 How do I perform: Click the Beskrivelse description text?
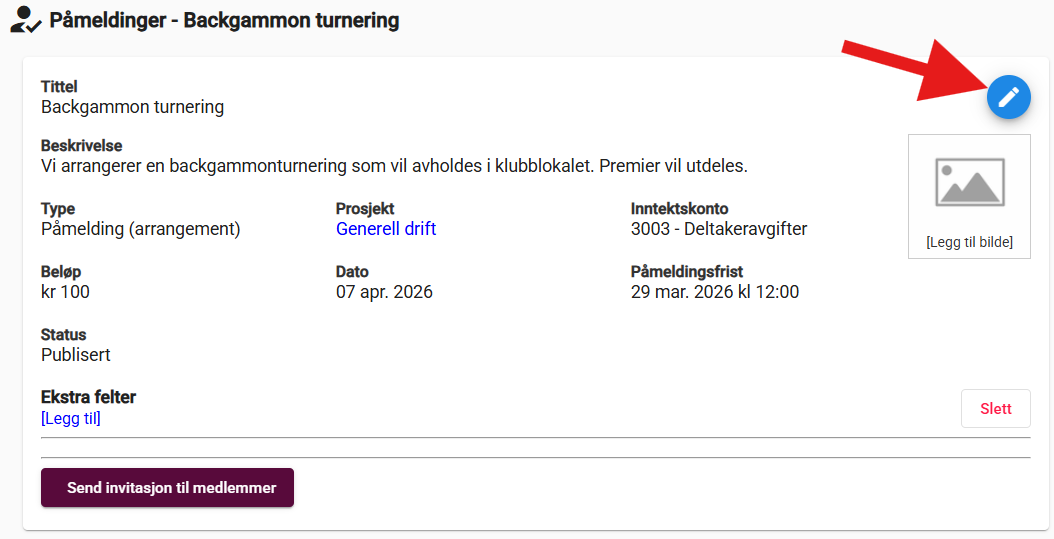(x=394, y=165)
